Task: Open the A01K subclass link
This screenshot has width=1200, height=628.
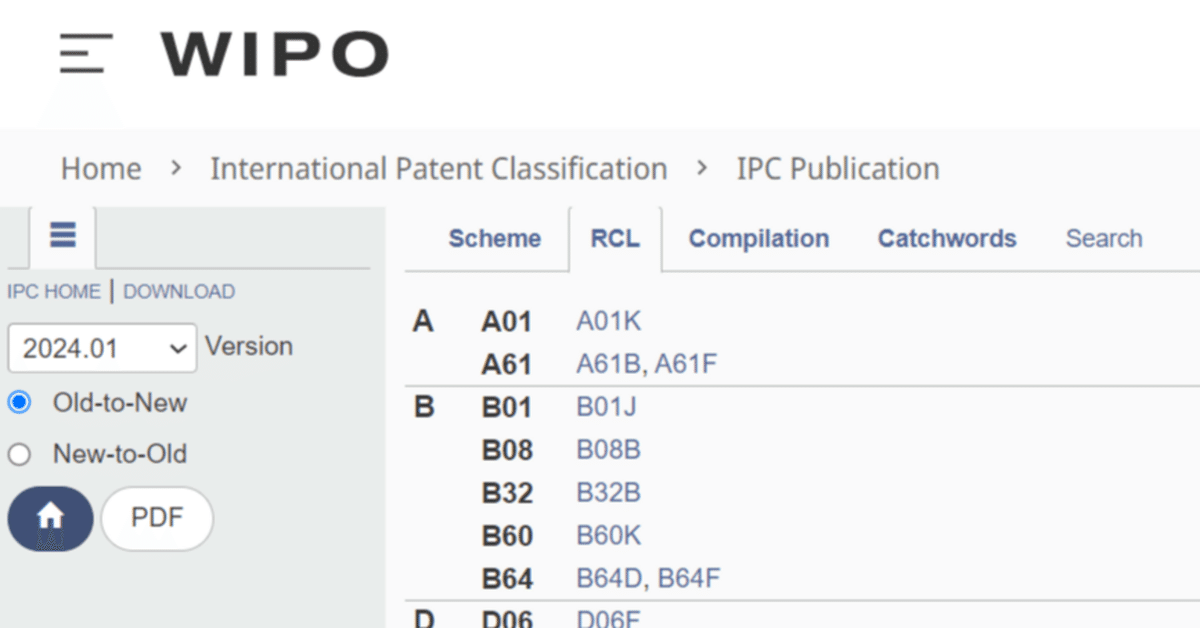Action: click(609, 322)
